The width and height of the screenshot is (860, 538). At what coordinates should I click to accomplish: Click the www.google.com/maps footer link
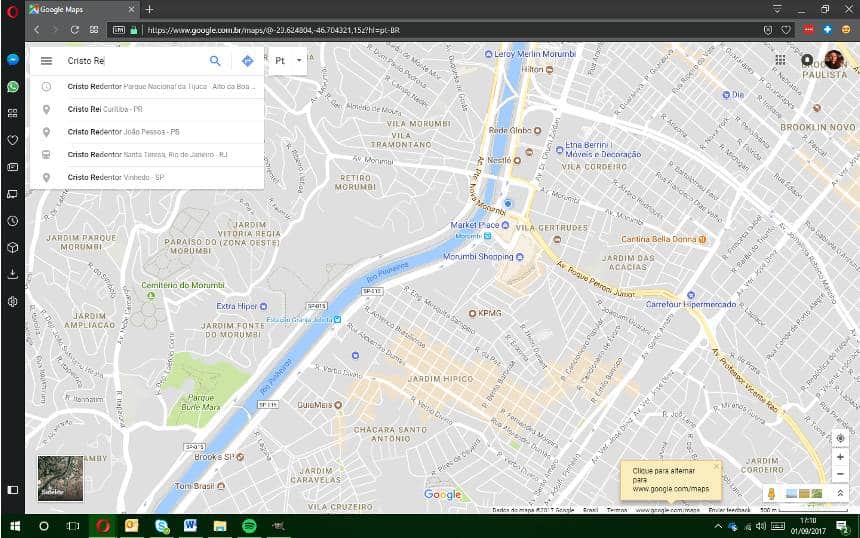click(667, 510)
